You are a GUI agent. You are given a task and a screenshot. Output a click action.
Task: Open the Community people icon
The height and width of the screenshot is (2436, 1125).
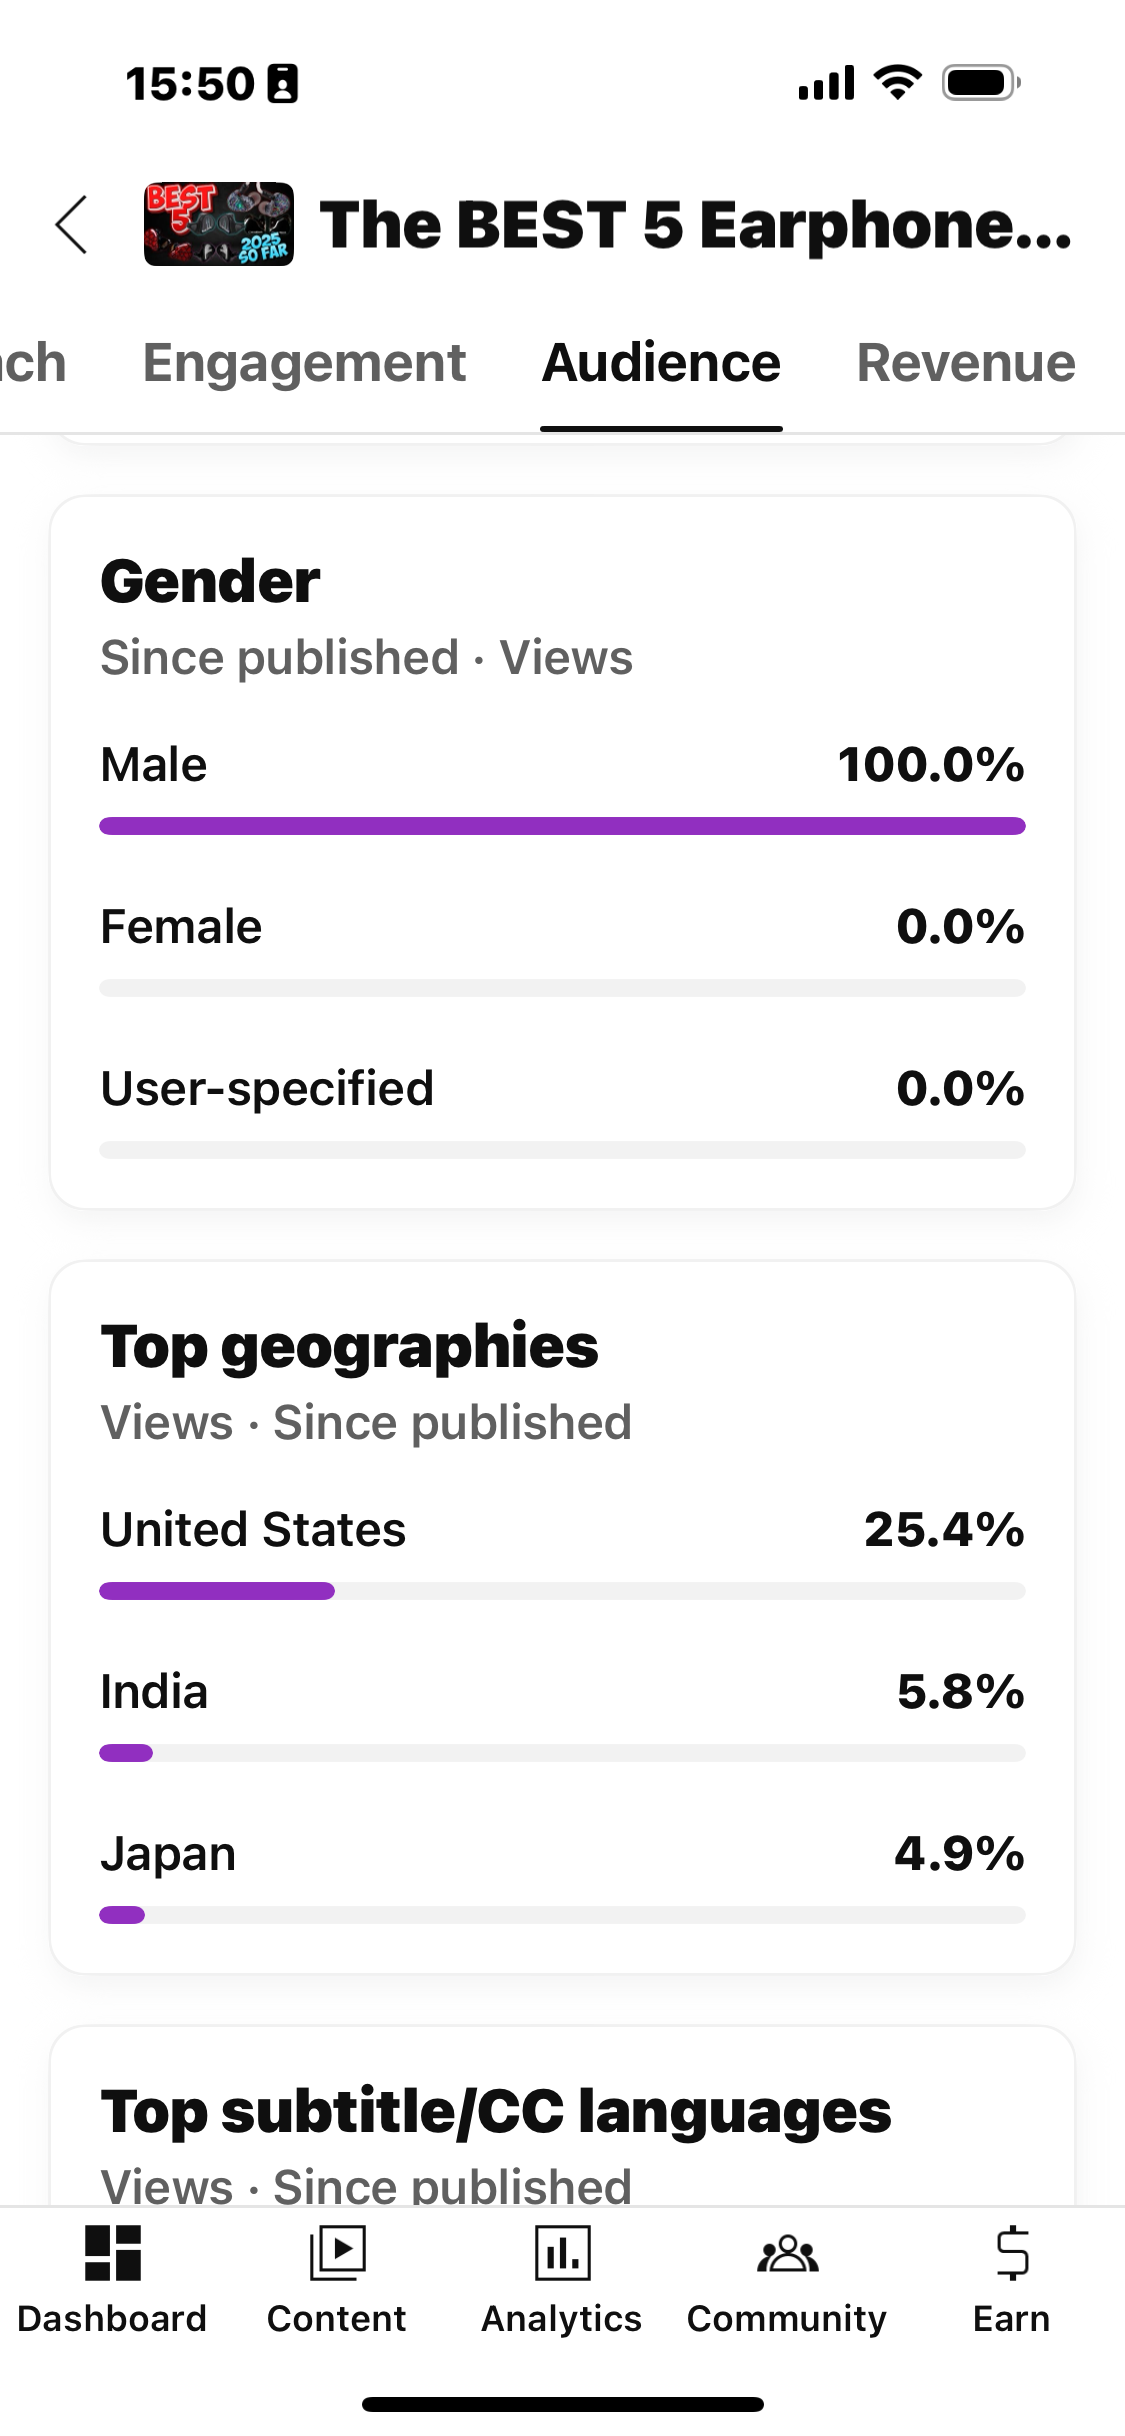pos(787,2254)
